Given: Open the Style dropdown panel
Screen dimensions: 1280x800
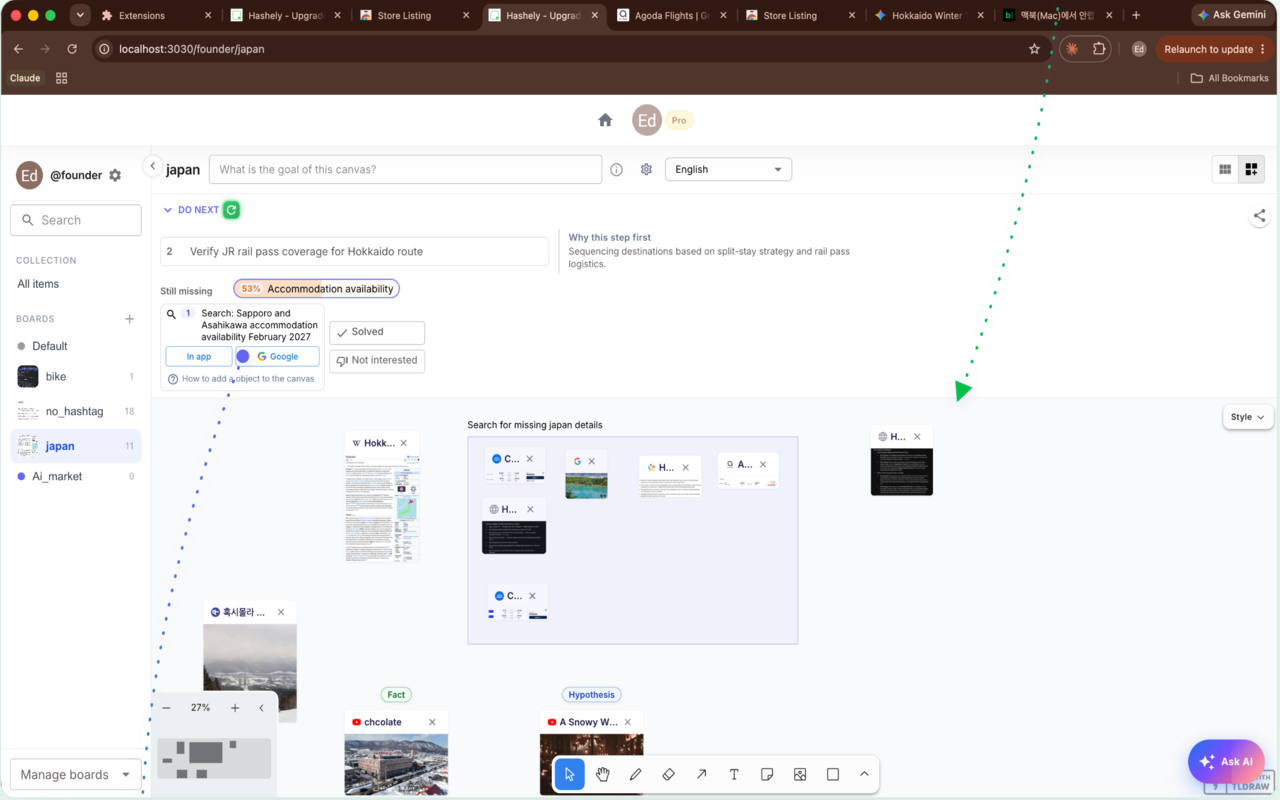Looking at the screenshot, I should point(1247,417).
